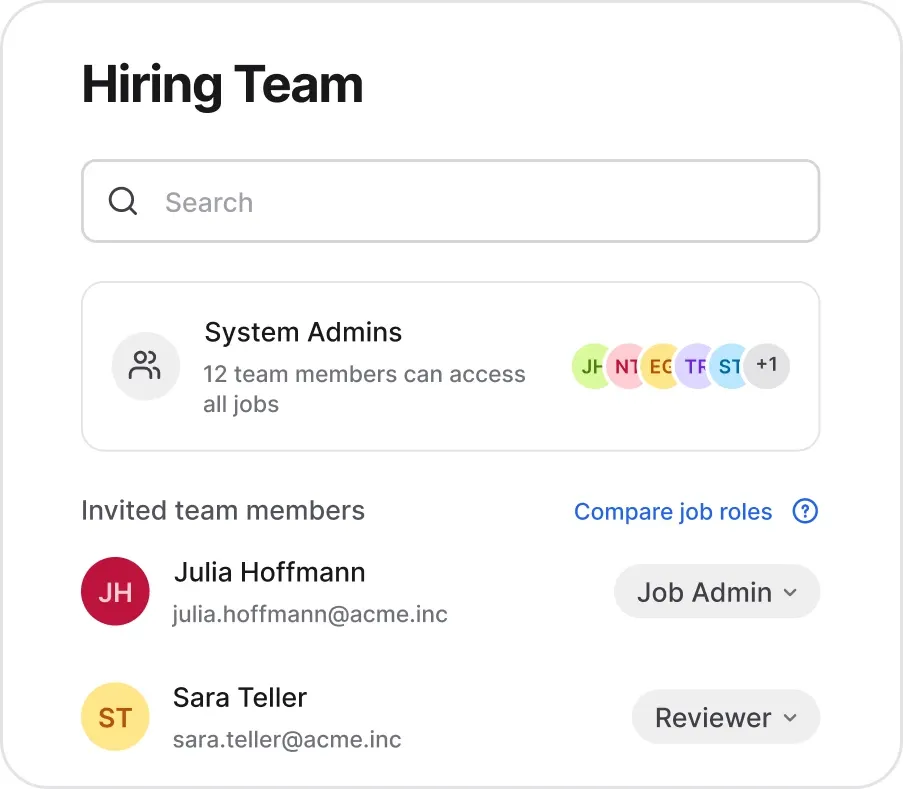Focus the Search input field
Image resolution: width=903 pixels, height=789 pixels.
click(x=450, y=201)
